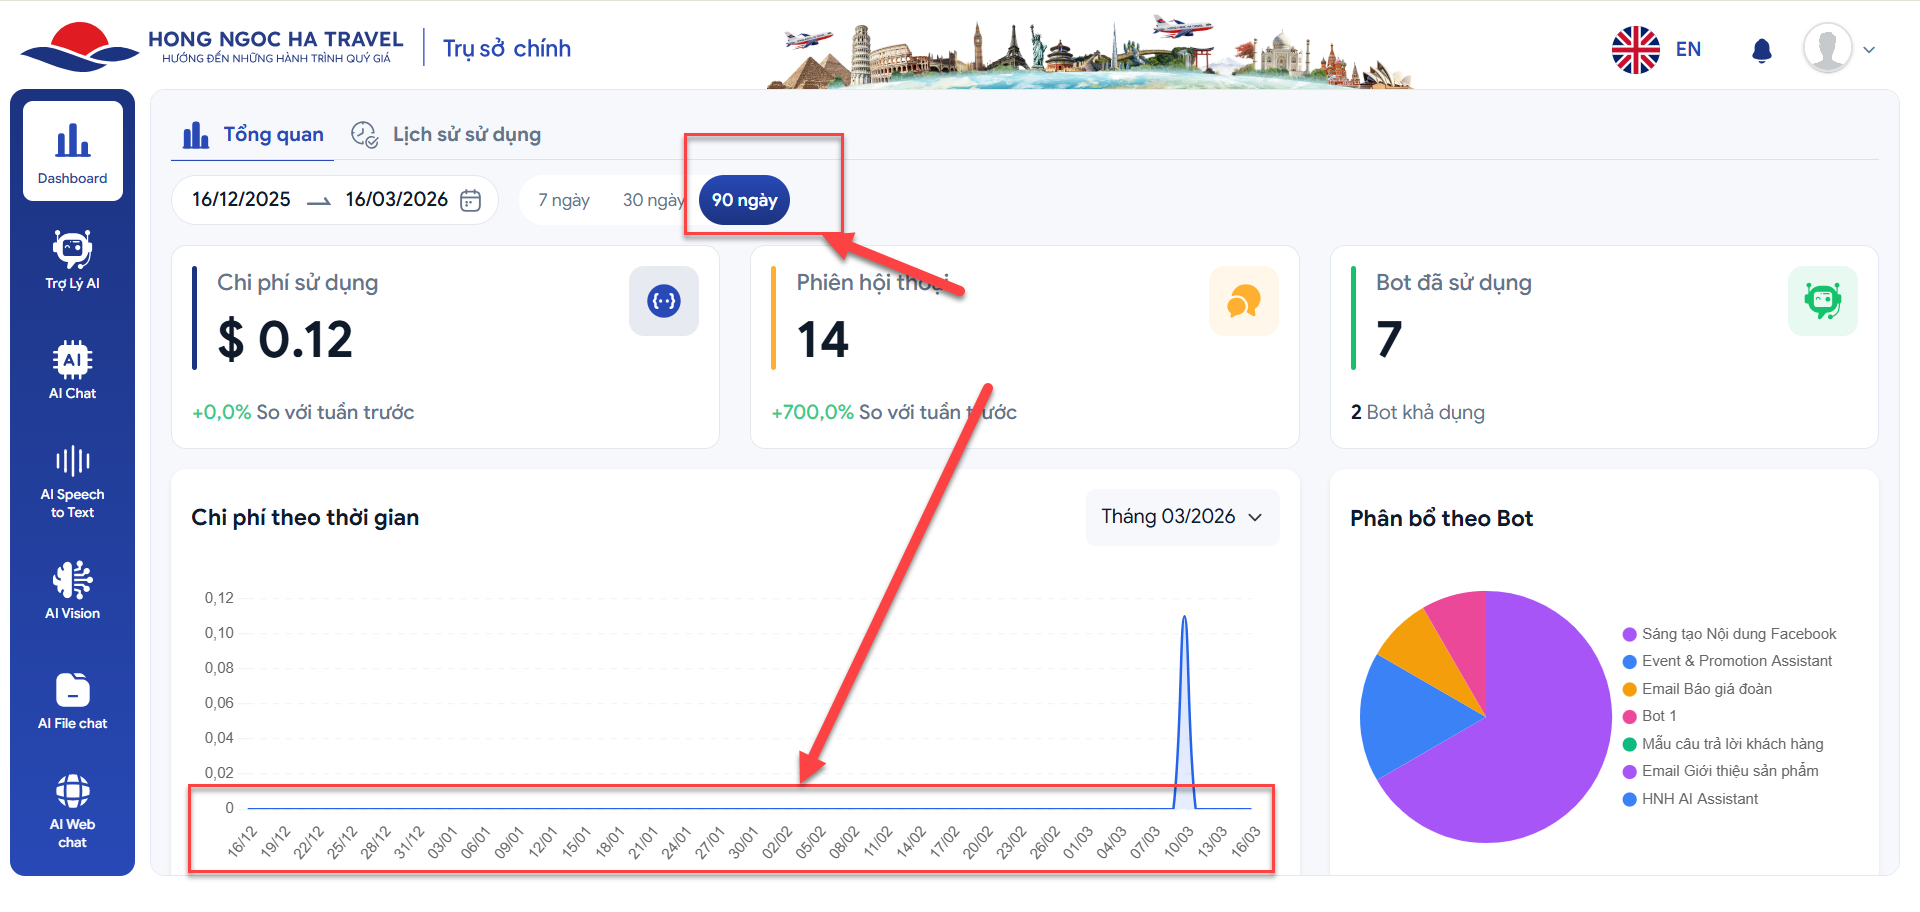The width and height of the screenshot is (1920, 912).
Task: Open the Dashboard sidebar icon
Action: point(72,152)
